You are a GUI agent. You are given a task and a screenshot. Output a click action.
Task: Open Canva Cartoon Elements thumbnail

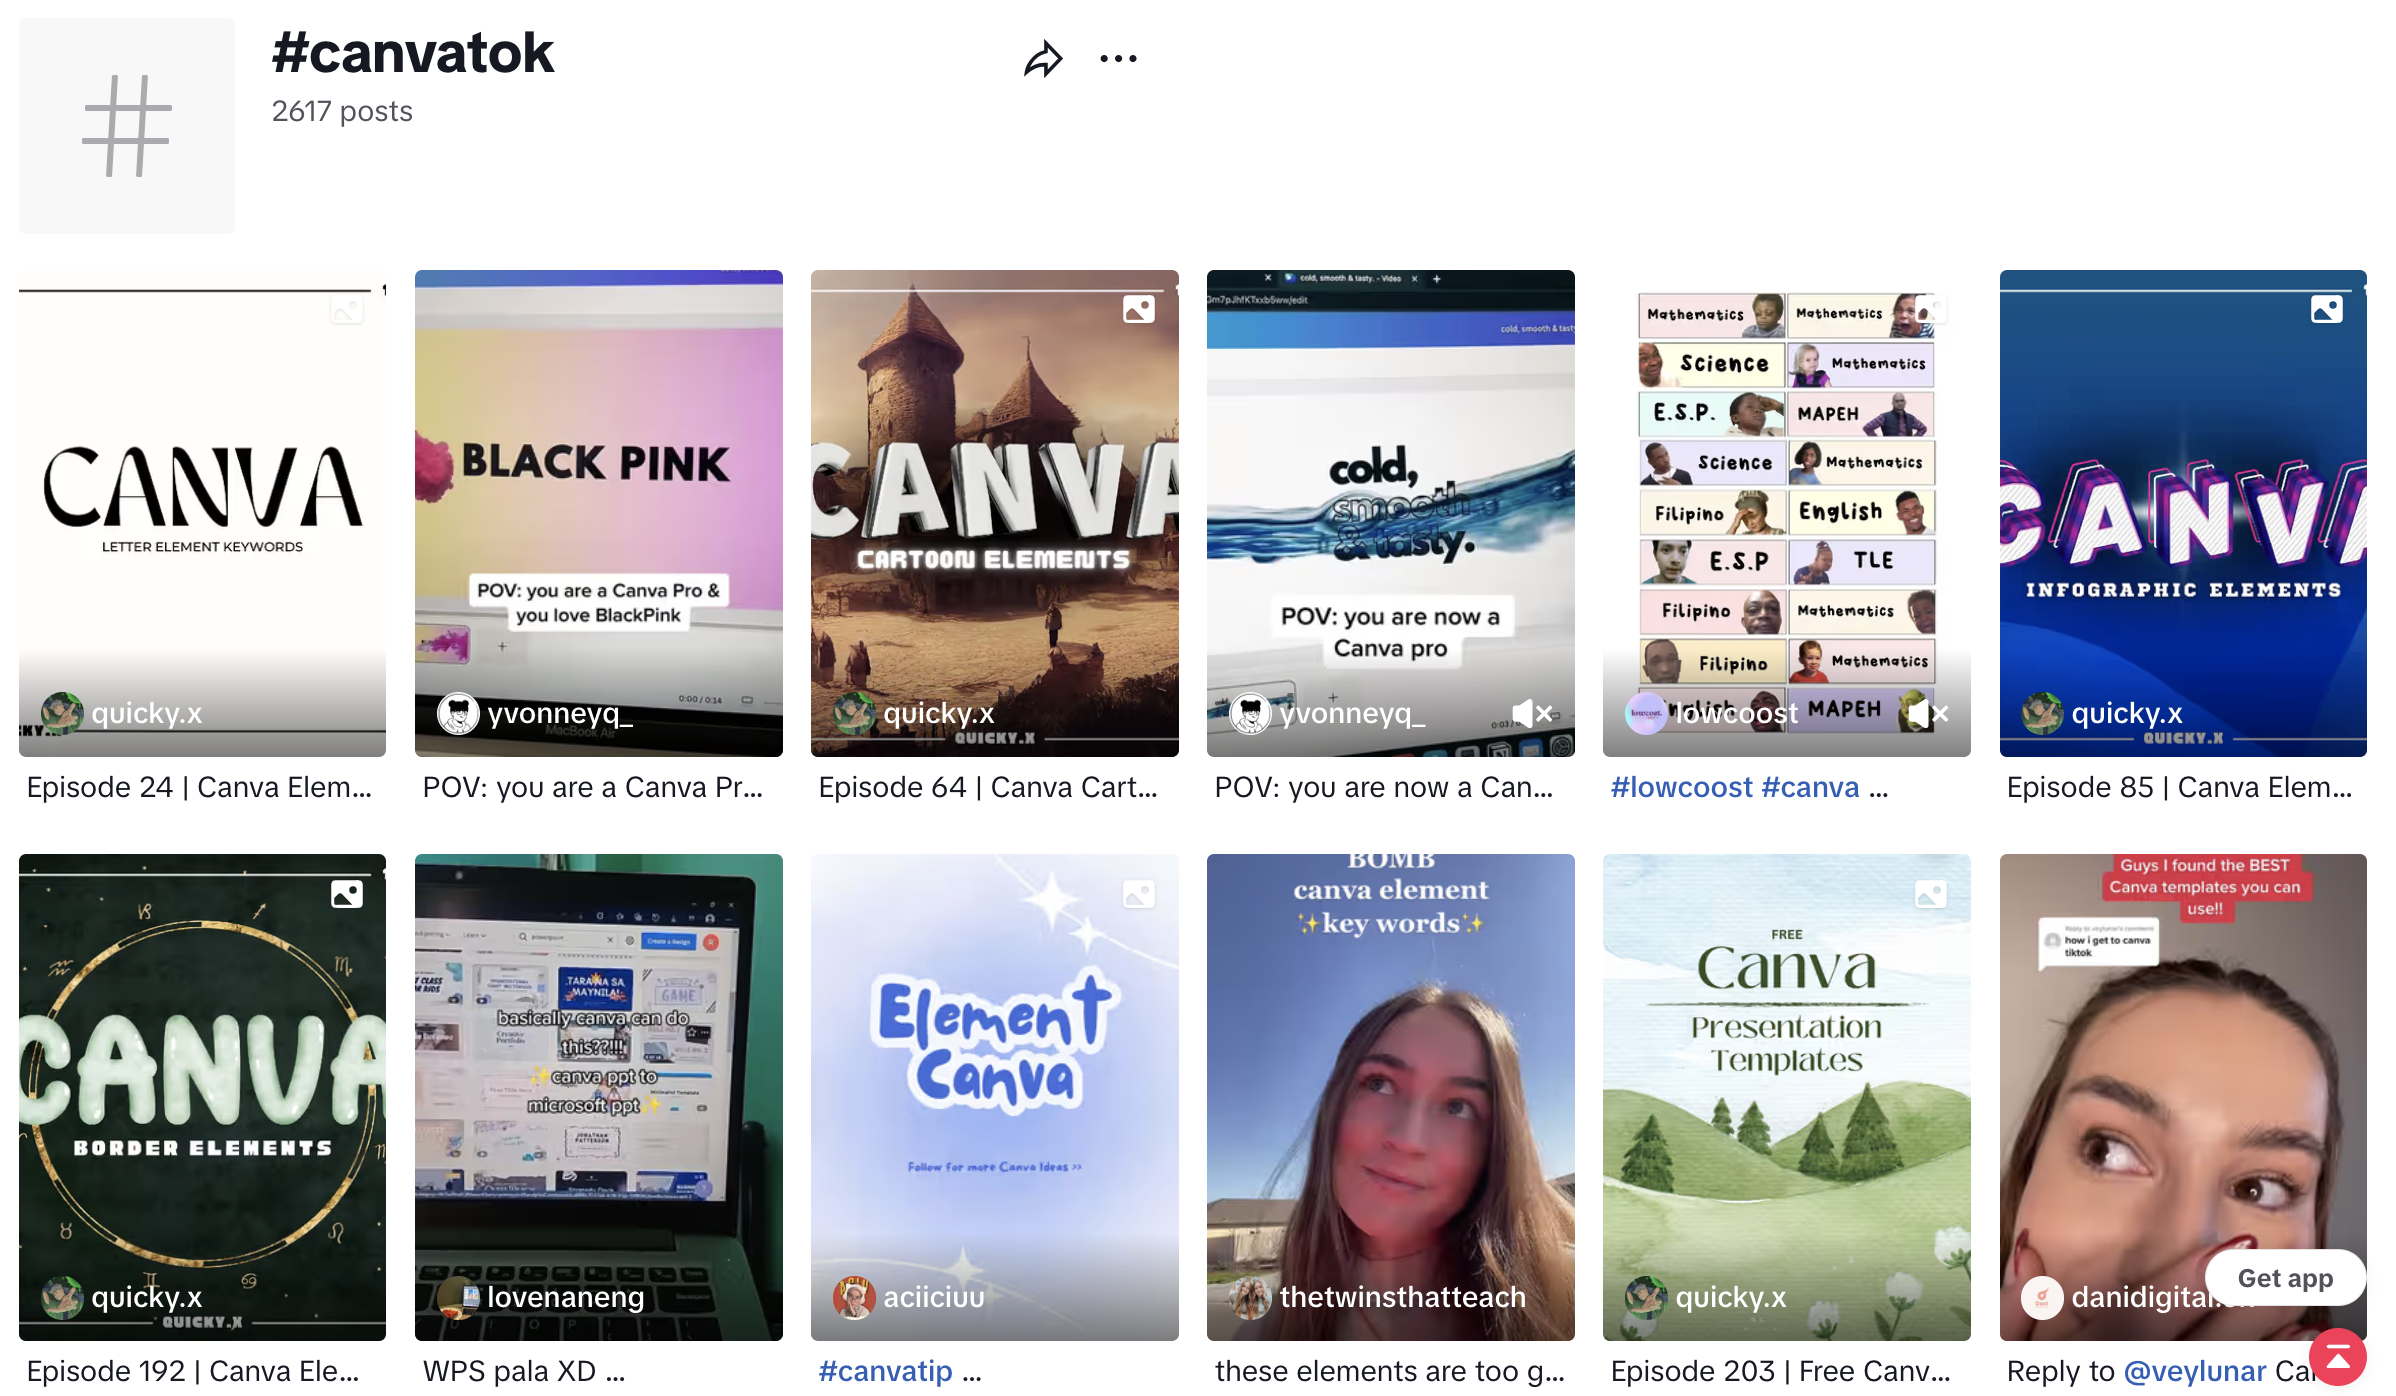994,513
